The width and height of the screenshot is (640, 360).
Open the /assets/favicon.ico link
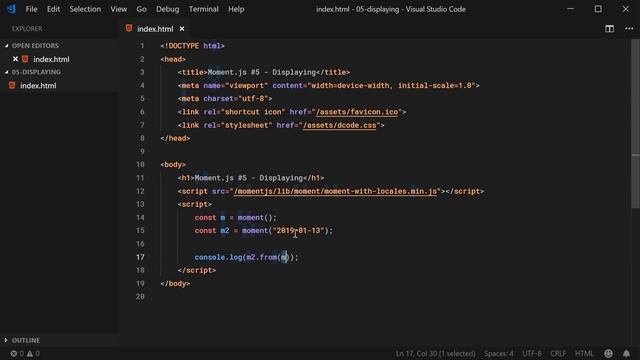pyautogui.click(x=357, y=112)
